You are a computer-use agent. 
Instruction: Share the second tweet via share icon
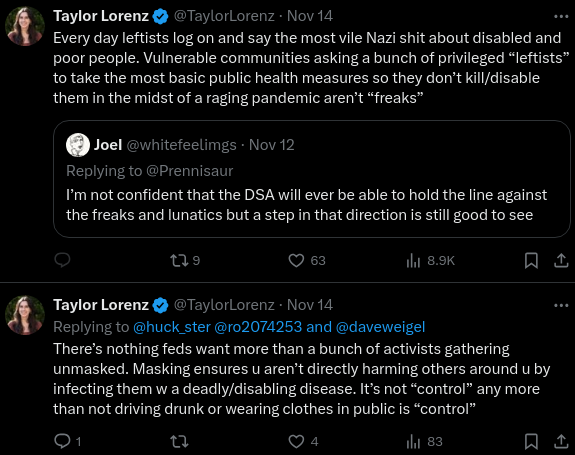561,441
